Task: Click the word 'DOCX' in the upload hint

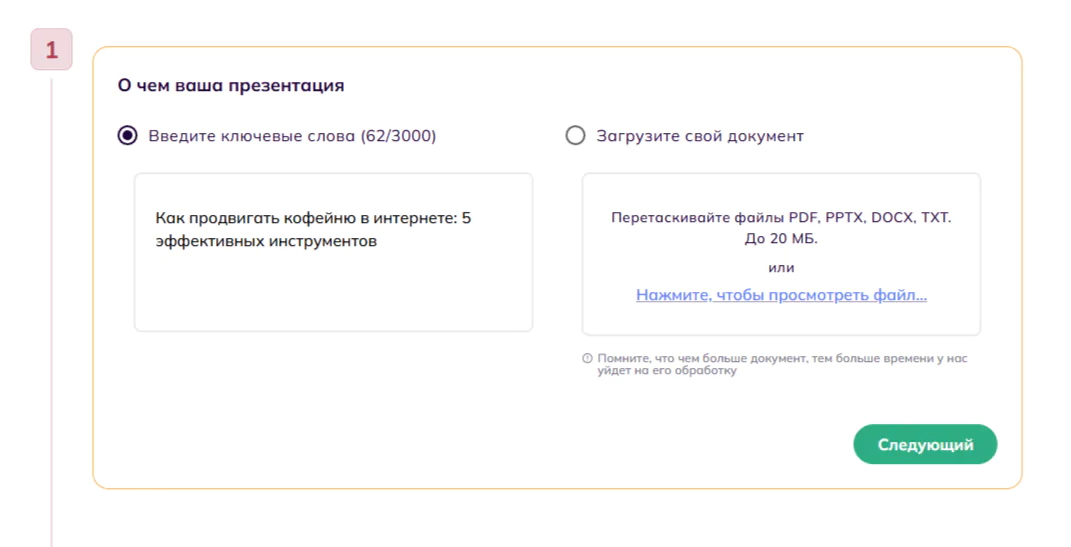Action: click(x=893, y=218)
